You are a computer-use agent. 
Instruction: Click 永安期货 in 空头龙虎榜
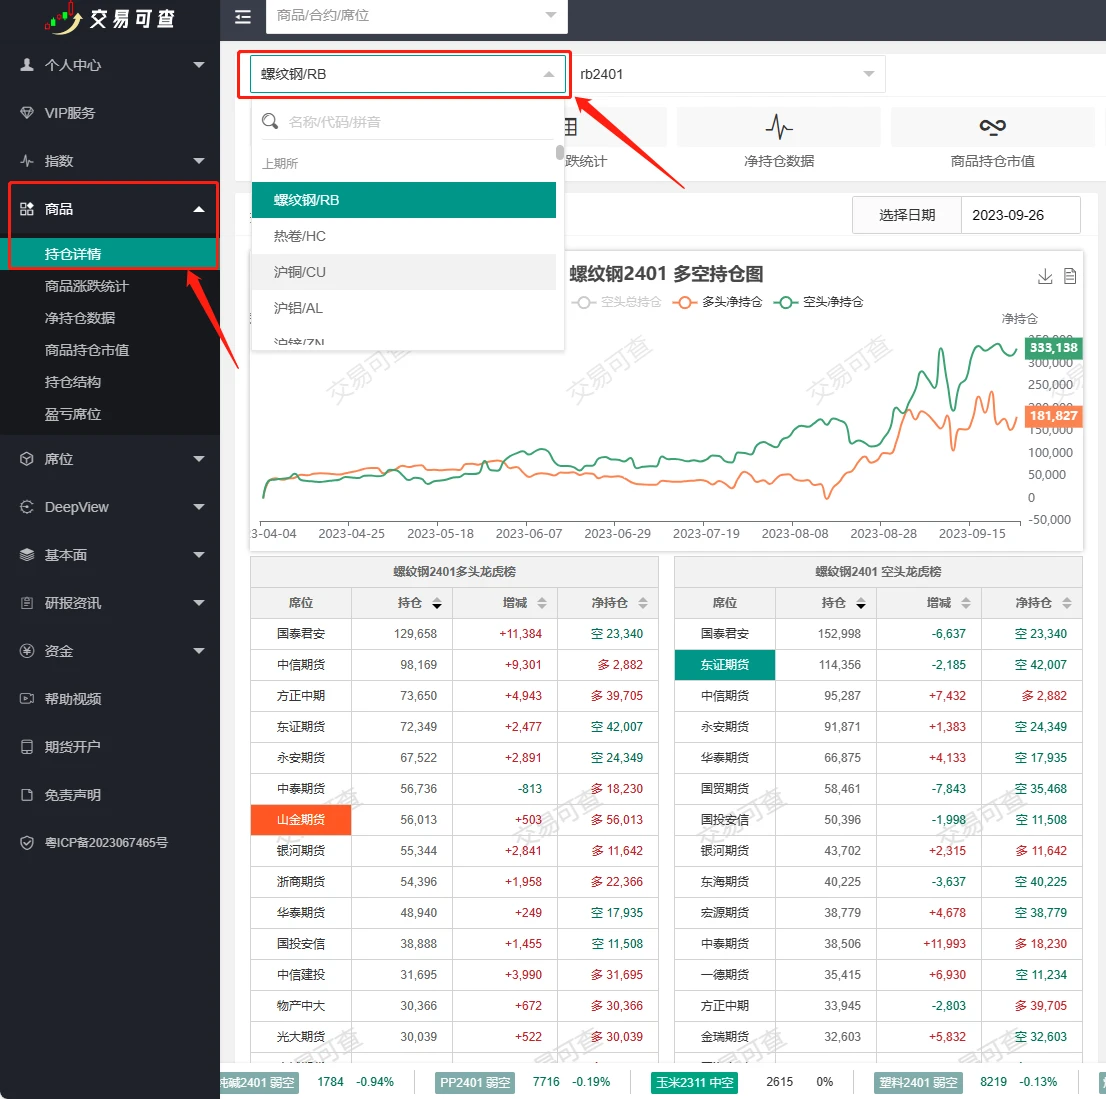click(724, 727)
